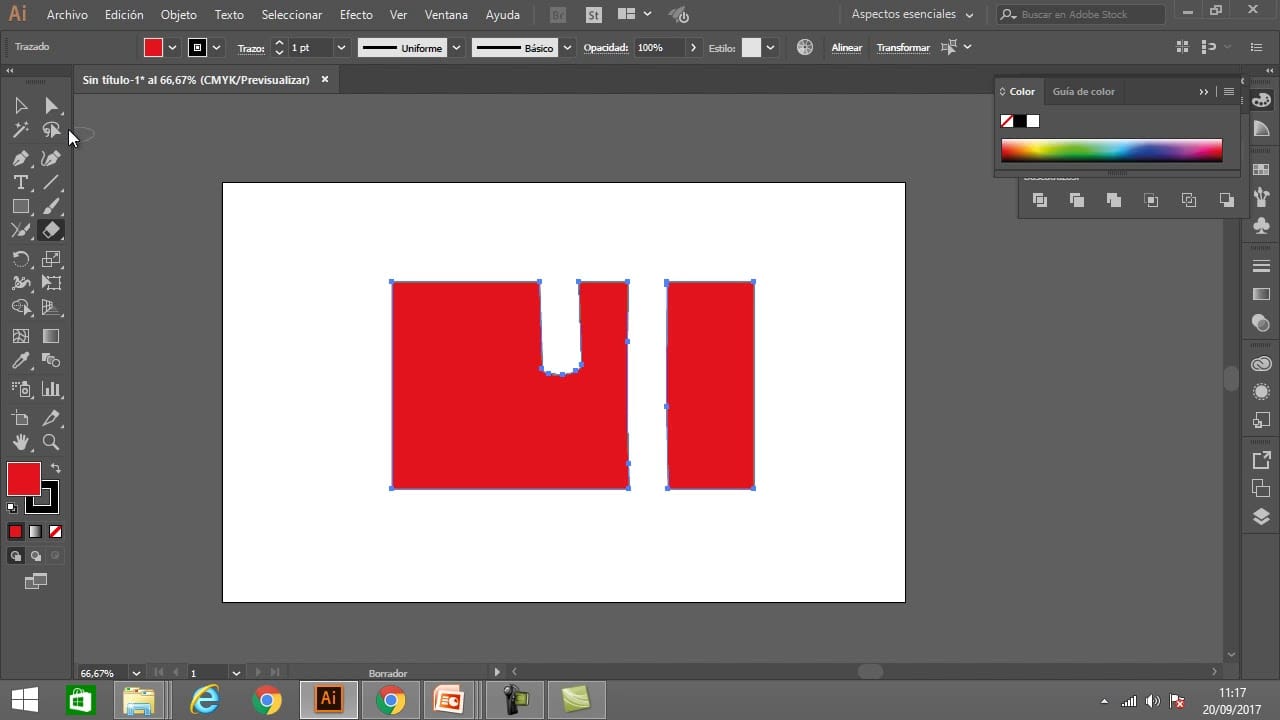The image size is (1280, 720).
Task: Set paint mode to None
Action: 55,532
